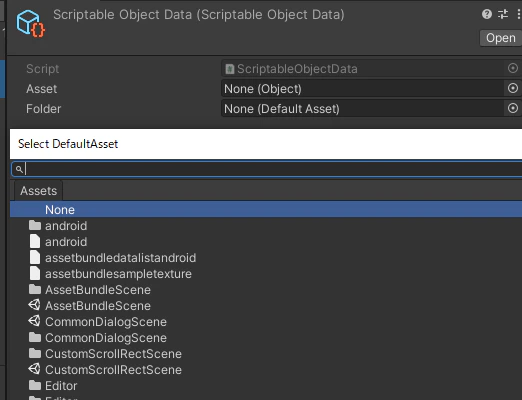
Task: Click the Folder field object picker circle
Action: [513, 108]
